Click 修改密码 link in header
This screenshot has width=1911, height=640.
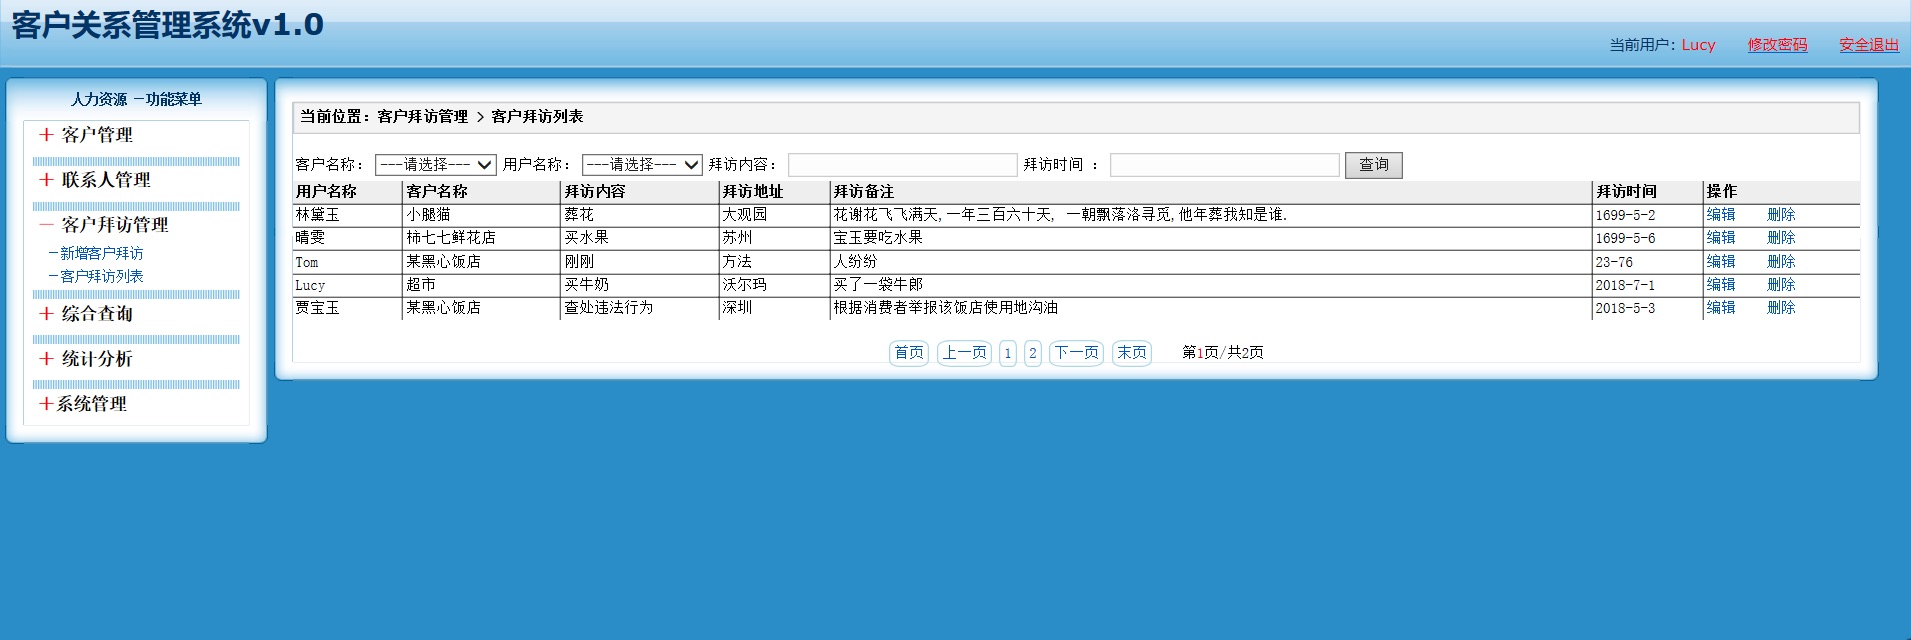[1777, 45]
